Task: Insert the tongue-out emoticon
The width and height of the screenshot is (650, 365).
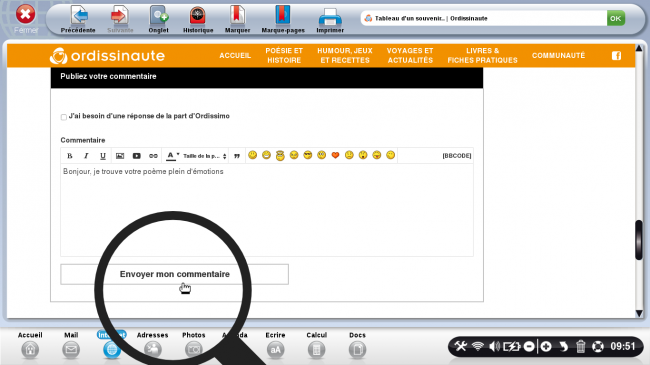Action: click(376, 155)
